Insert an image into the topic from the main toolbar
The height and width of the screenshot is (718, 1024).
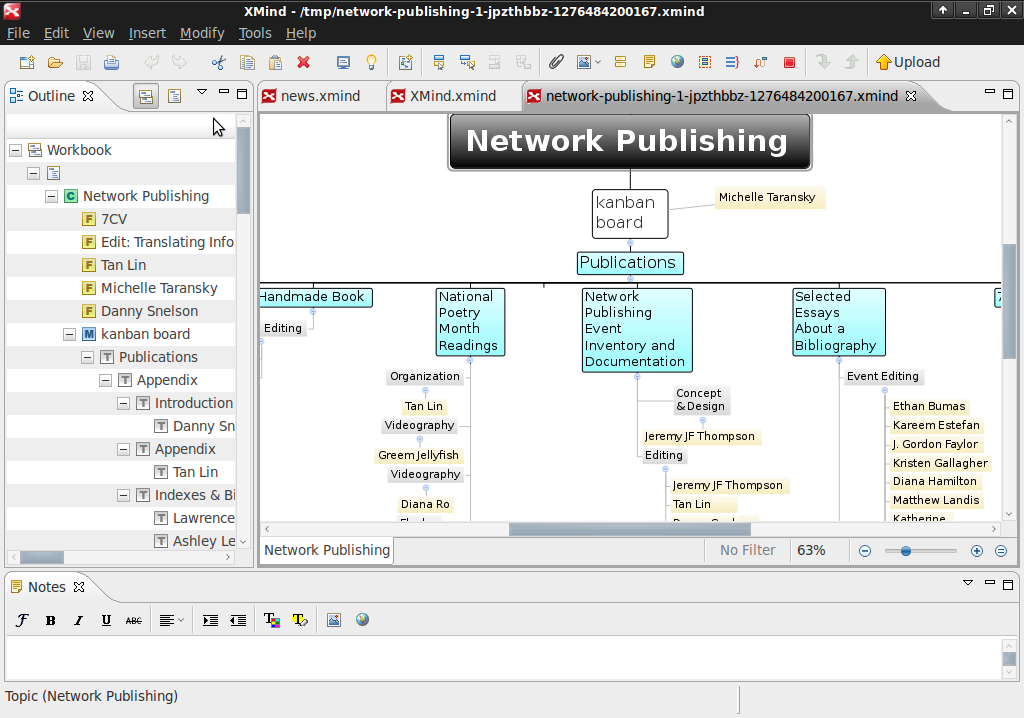tap(584, 62)
